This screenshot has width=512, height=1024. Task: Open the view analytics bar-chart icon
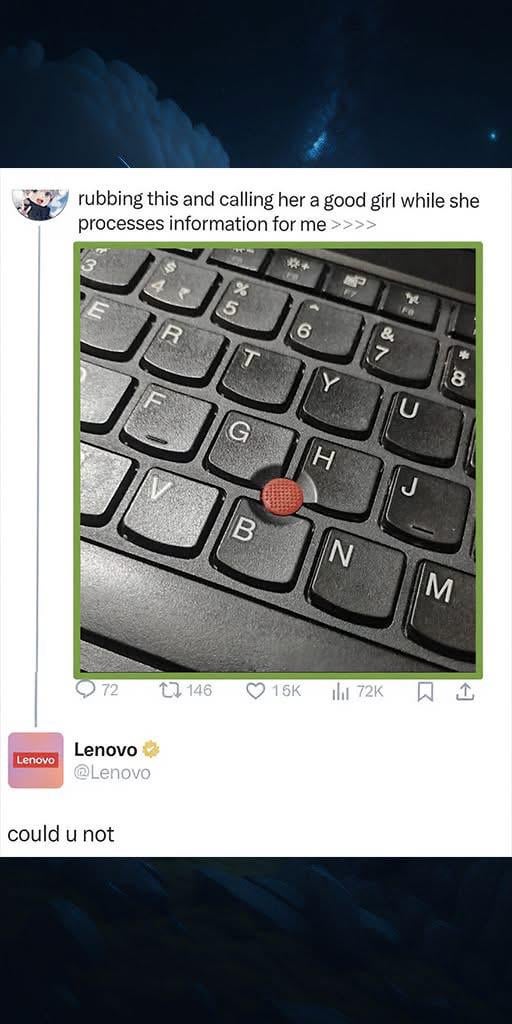341,692
